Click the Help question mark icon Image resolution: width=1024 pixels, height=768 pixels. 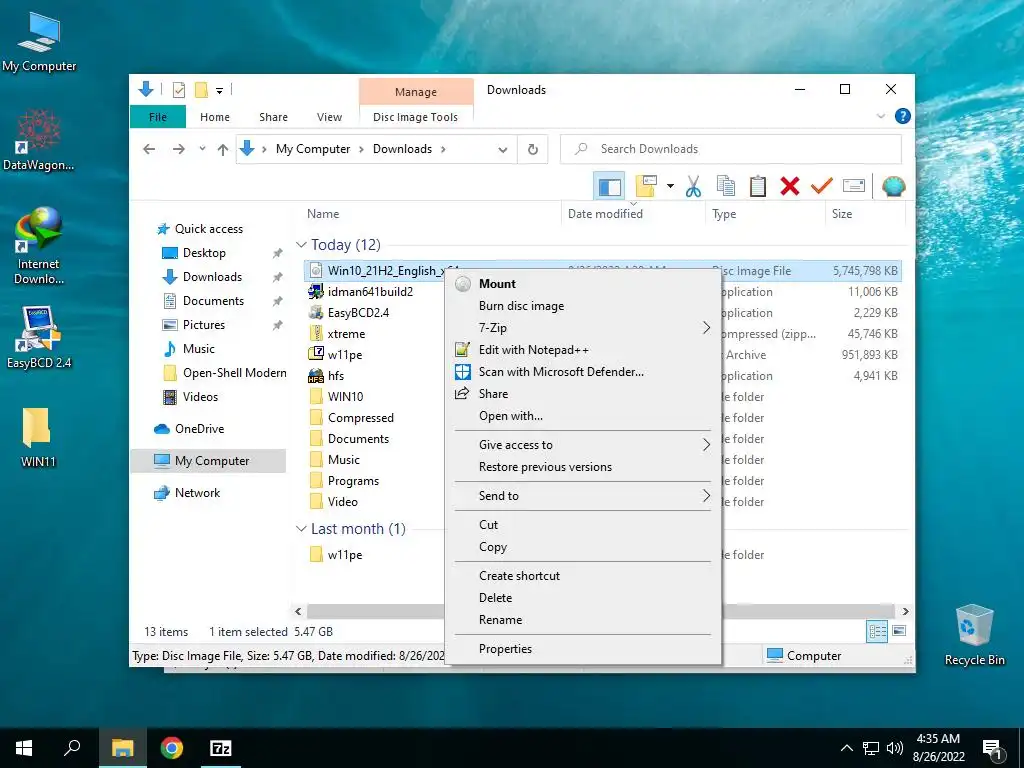pos(903,116)
